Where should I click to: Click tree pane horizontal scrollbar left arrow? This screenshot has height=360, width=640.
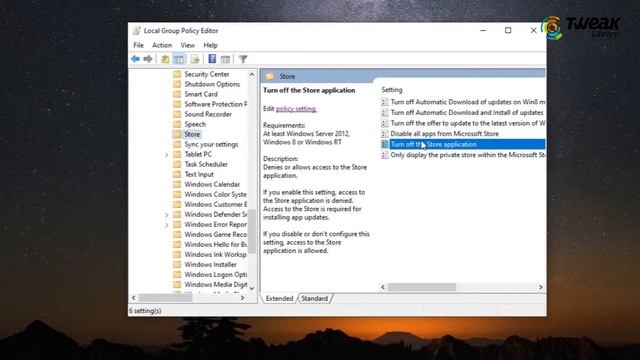click(x=133, y=298)
